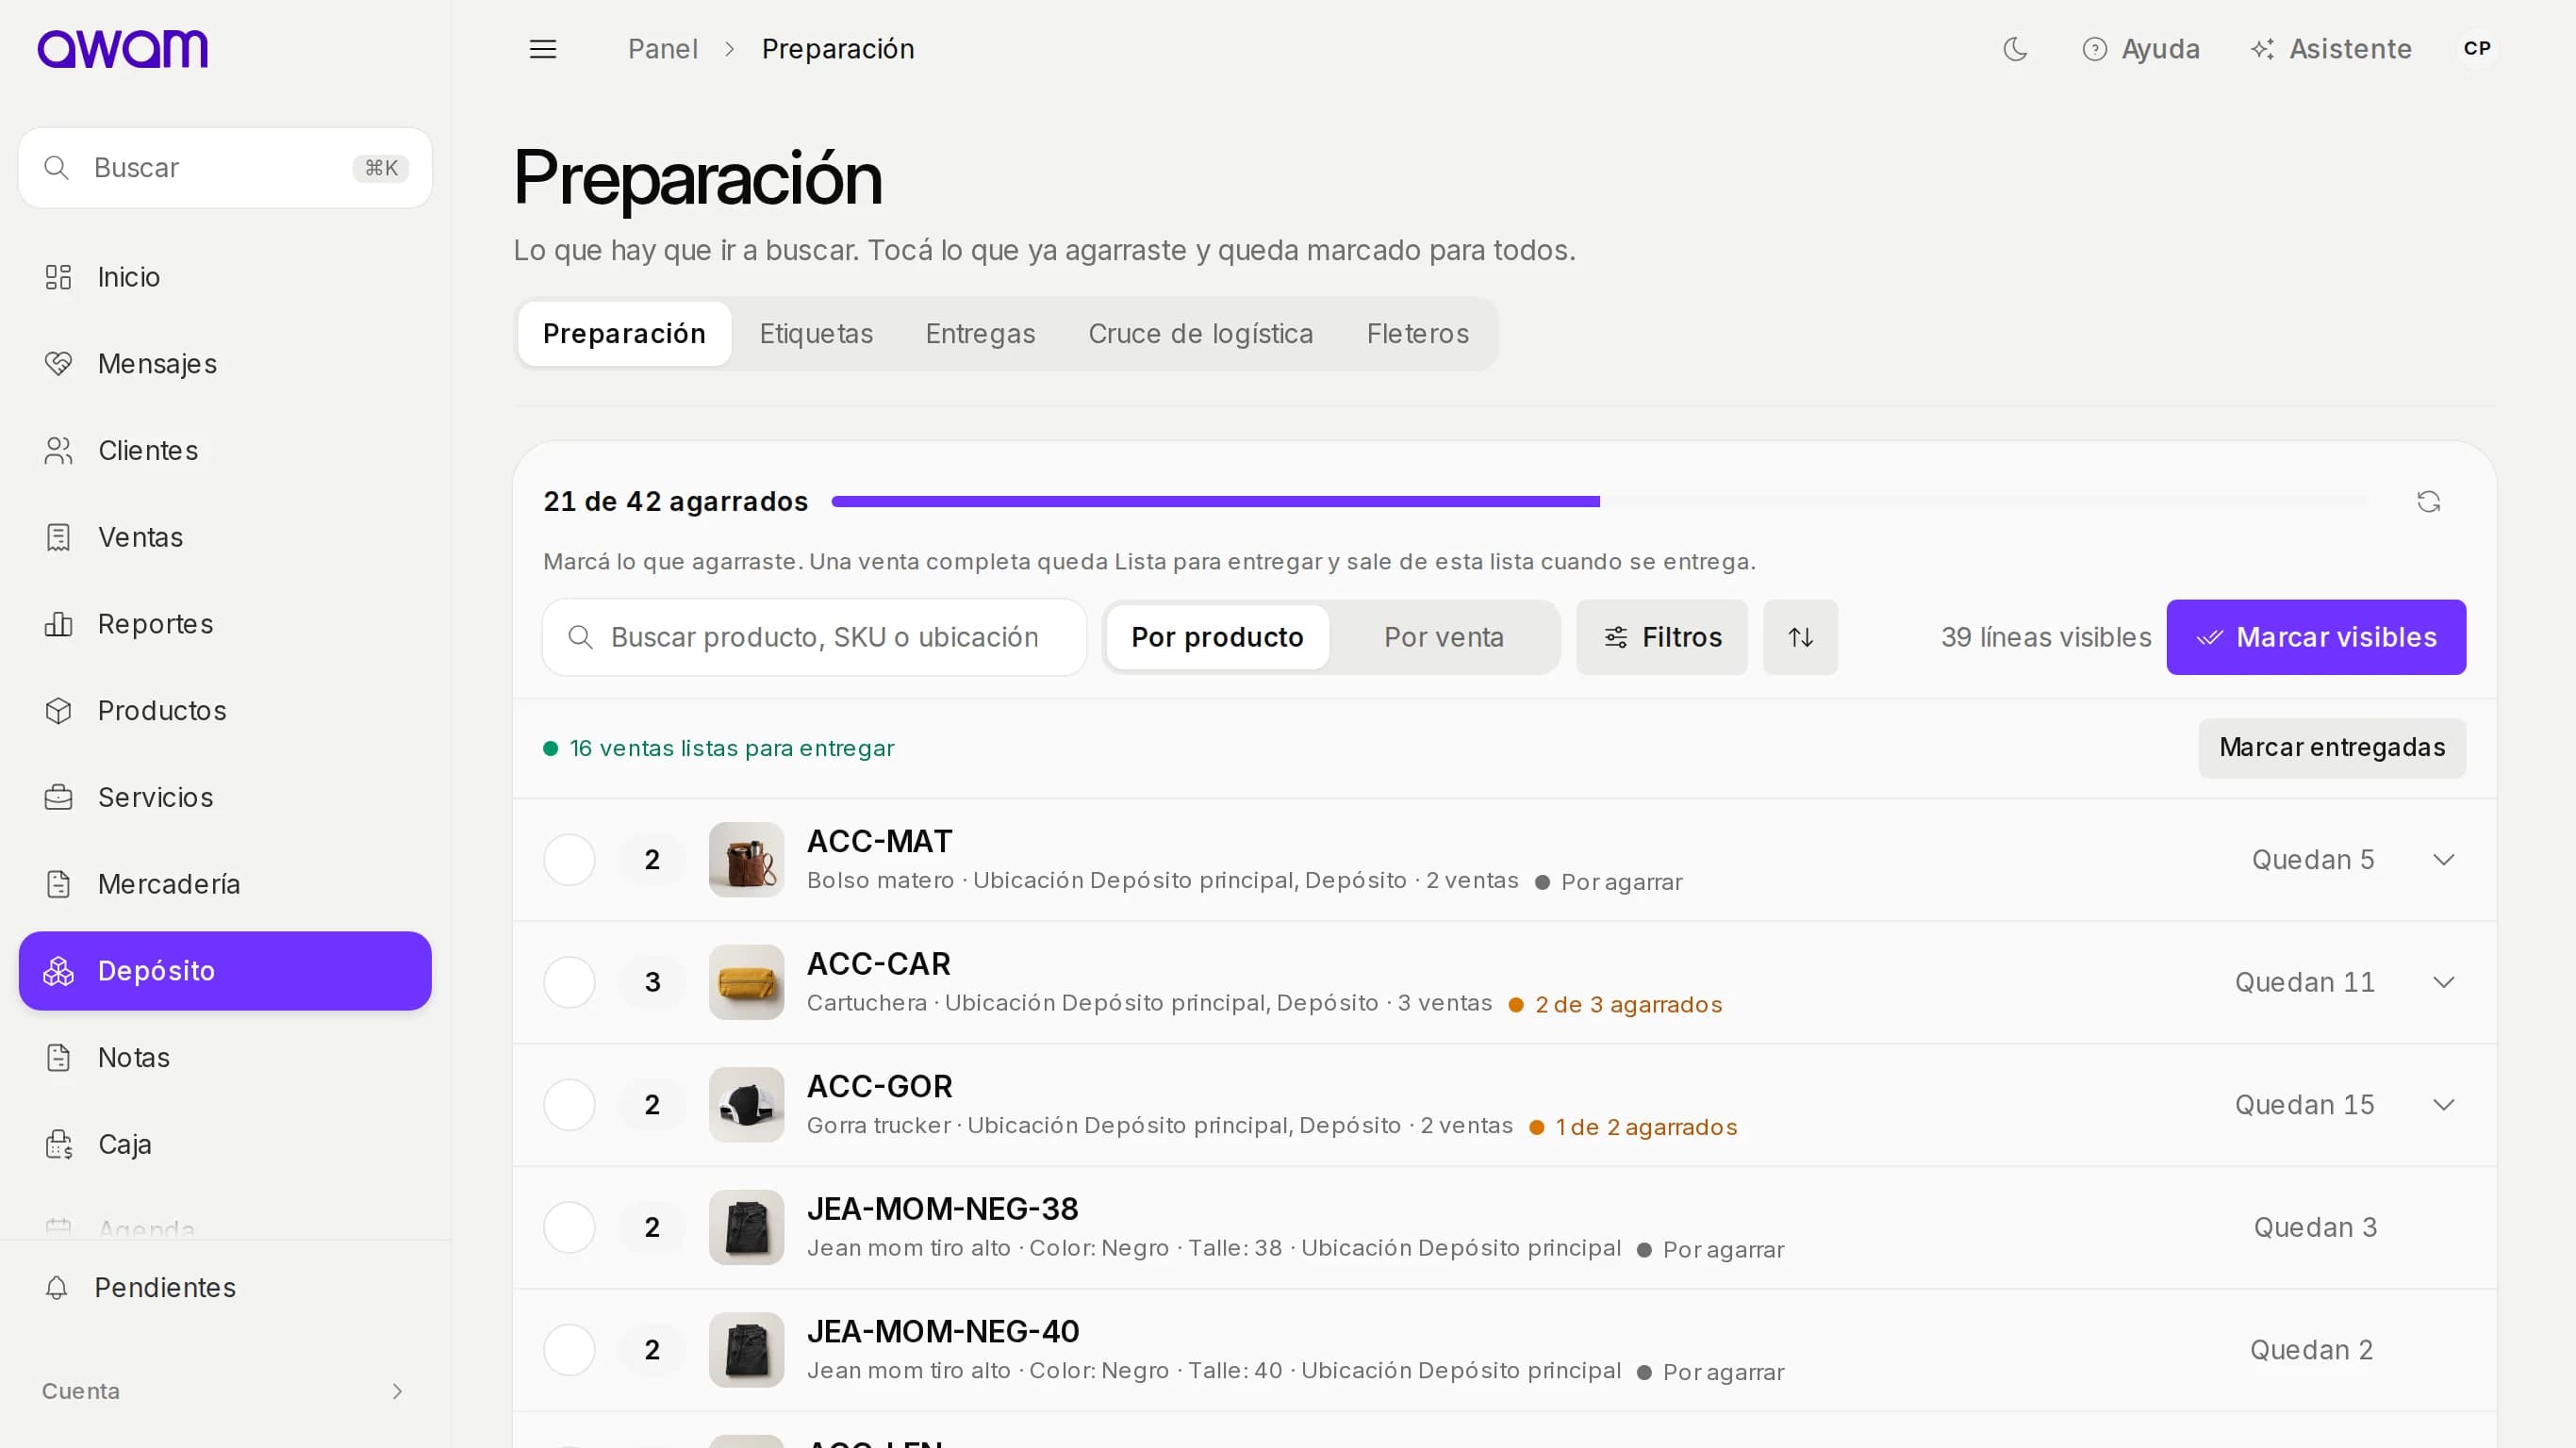This screenshot has width=2576, height=1448.
Task: Expand the ACC-GOR row chevron
Action: coord(2443,1105)
